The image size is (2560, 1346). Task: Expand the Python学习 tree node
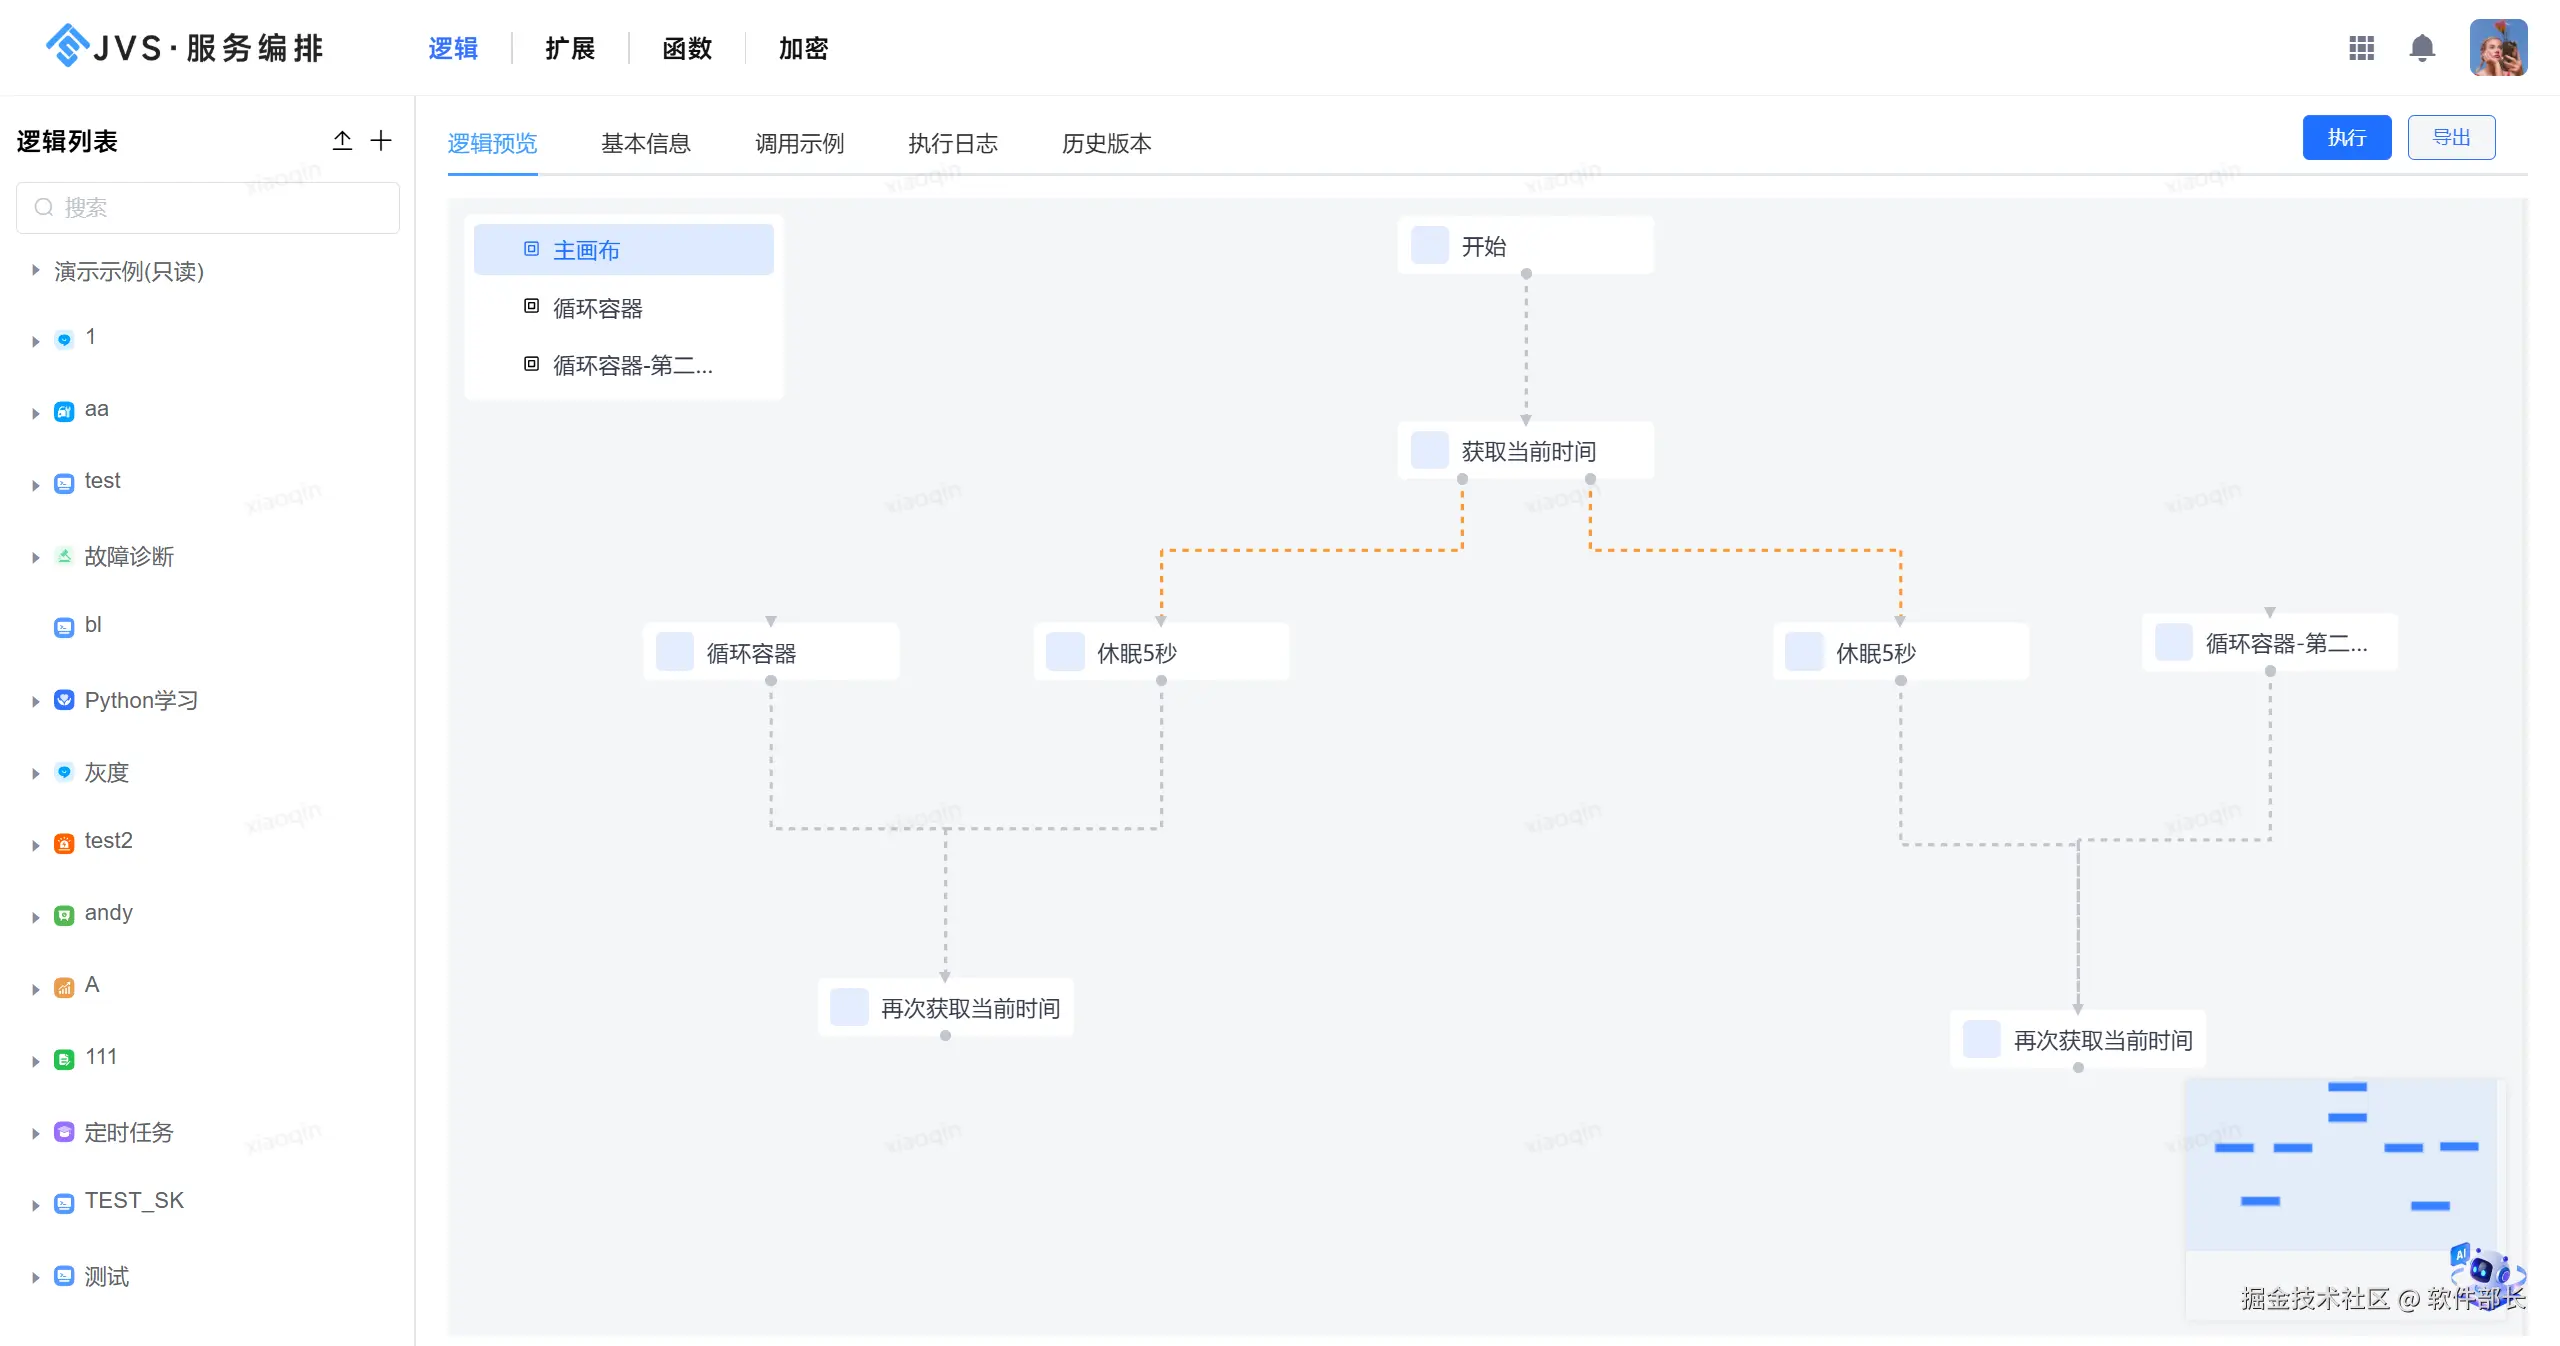click(x=35, y=701)
